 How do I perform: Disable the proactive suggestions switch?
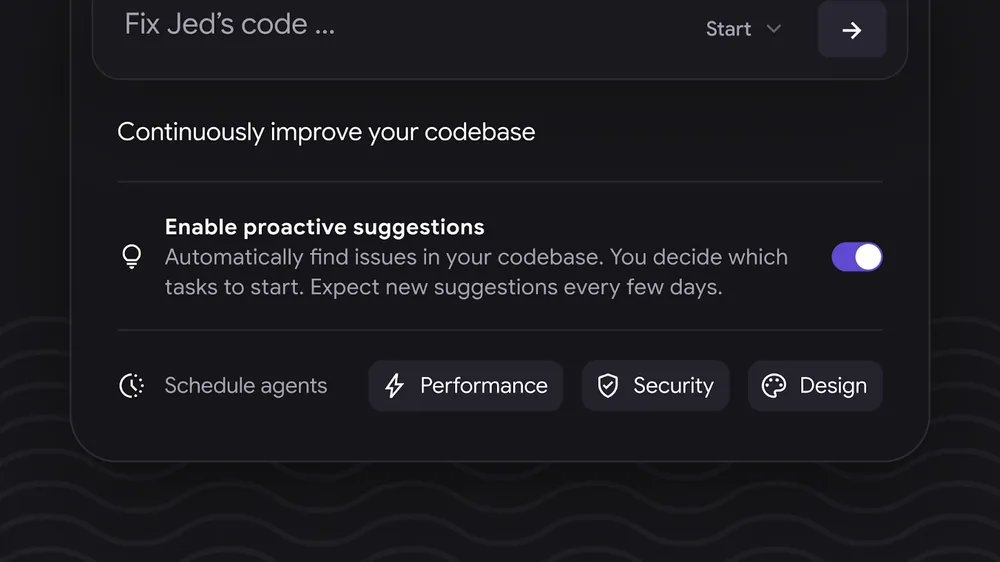click(x=857, y=257)
